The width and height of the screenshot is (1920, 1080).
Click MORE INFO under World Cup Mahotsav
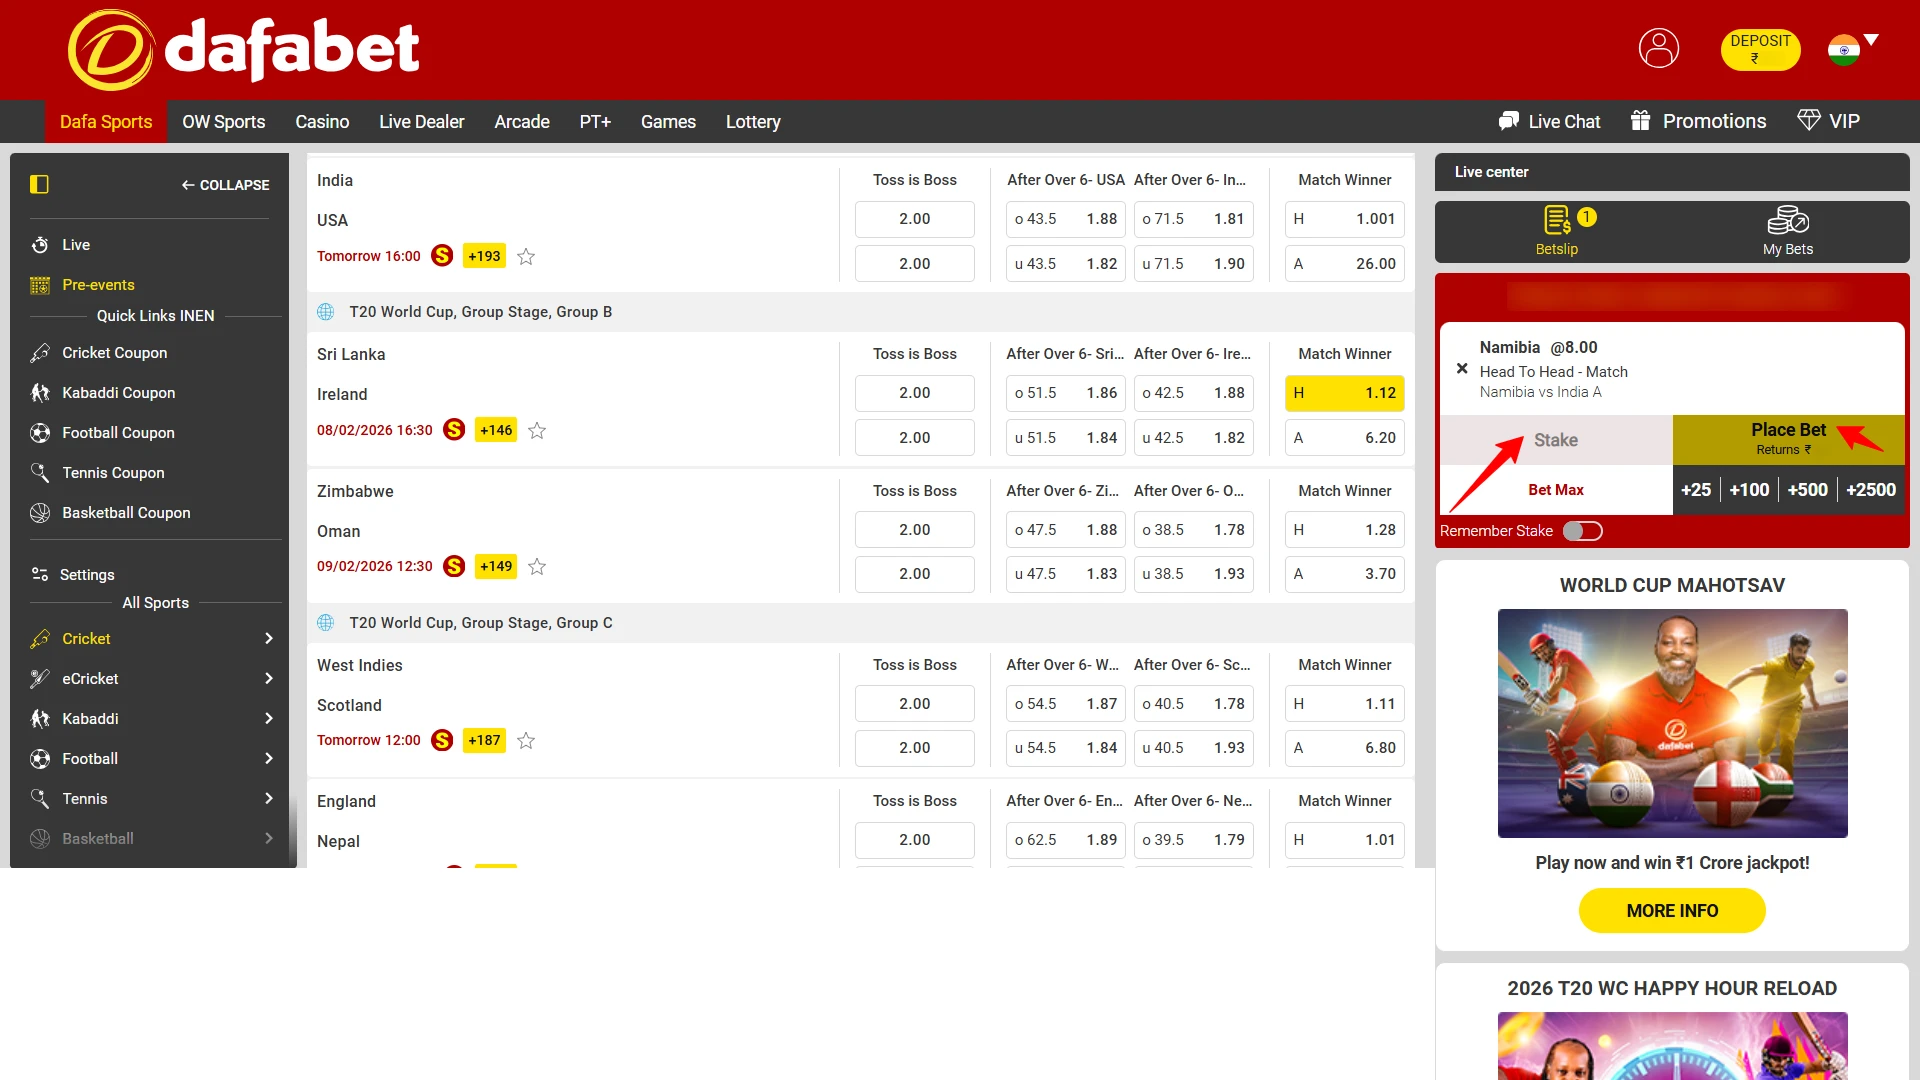[x=1672, y=910]
